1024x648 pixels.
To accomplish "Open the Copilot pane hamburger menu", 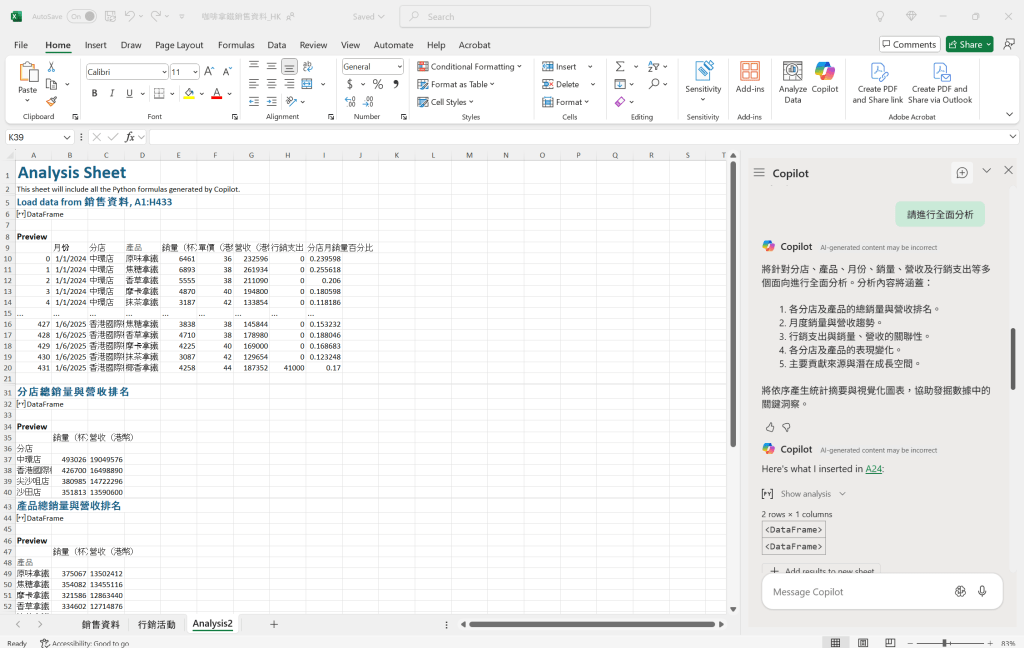I will pyautogui.click(x=759, y=172).
